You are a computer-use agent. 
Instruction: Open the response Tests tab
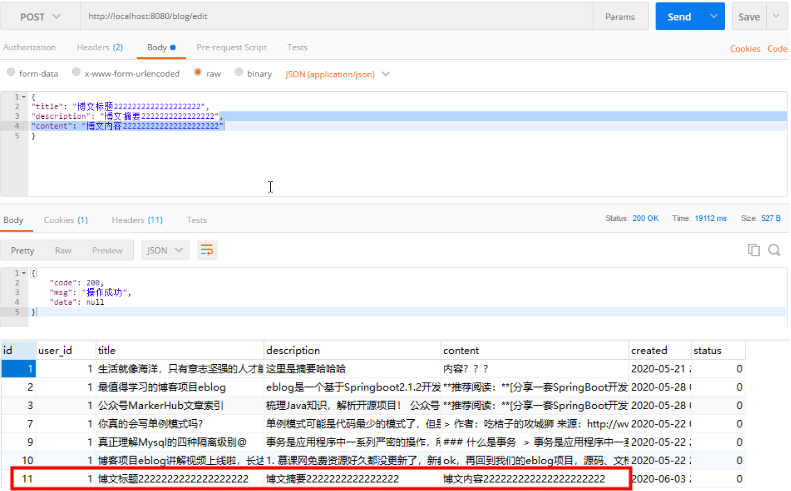[197, 220]
